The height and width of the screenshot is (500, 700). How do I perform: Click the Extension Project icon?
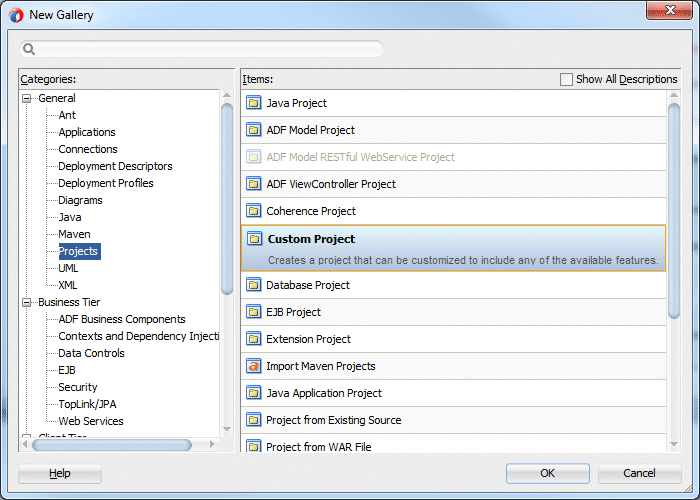(x=254, y=339)
